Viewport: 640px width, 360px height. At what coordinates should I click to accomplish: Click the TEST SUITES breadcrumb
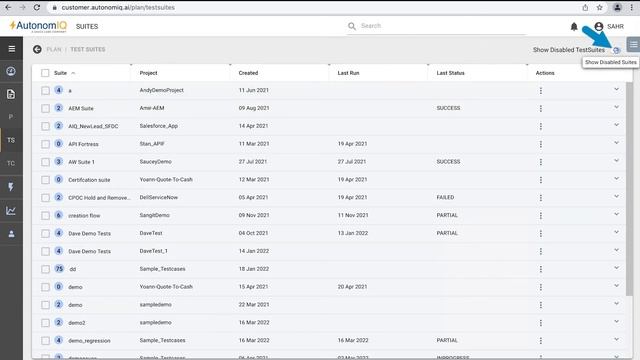[88, 49]
